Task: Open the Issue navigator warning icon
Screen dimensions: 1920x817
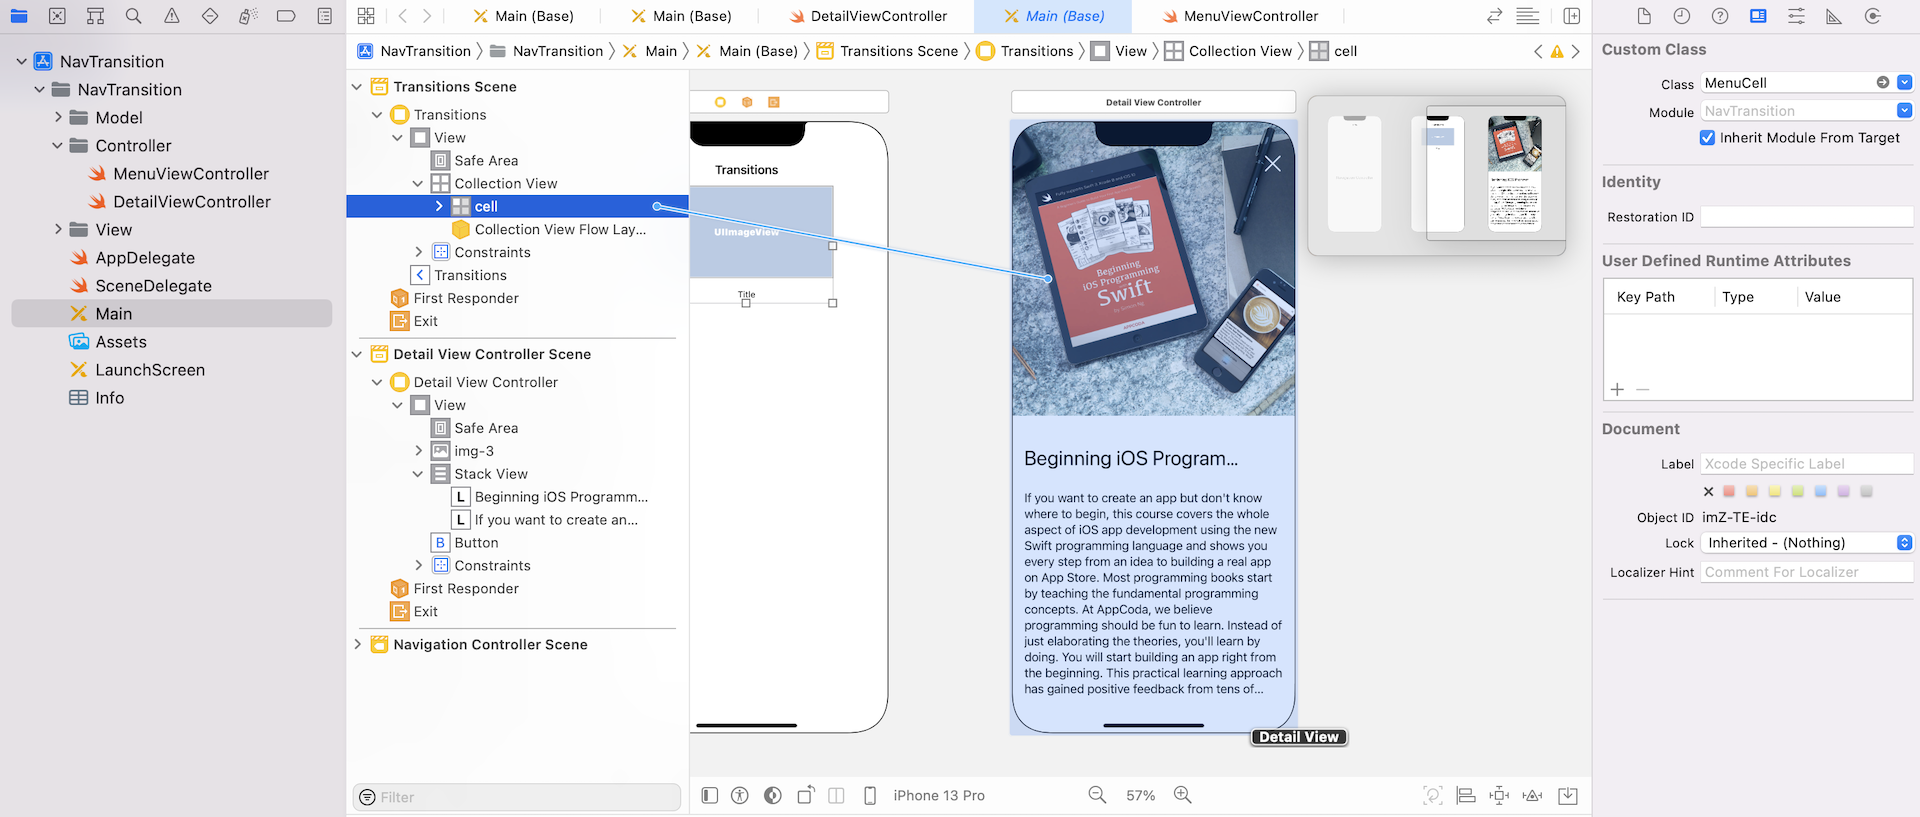Action: pos(172,16)
